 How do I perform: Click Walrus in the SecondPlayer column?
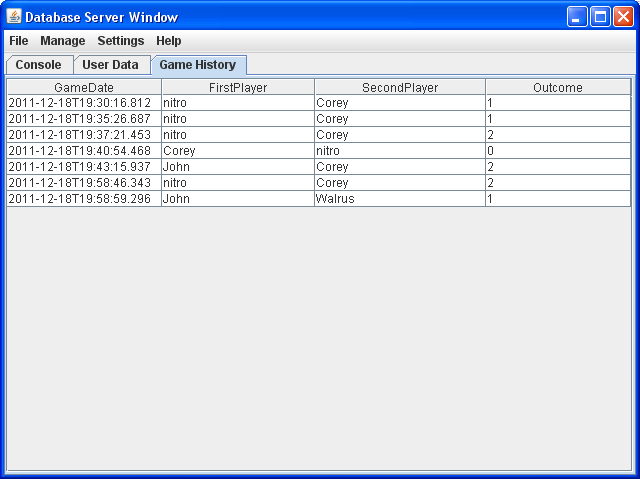[x=335, y=199]
